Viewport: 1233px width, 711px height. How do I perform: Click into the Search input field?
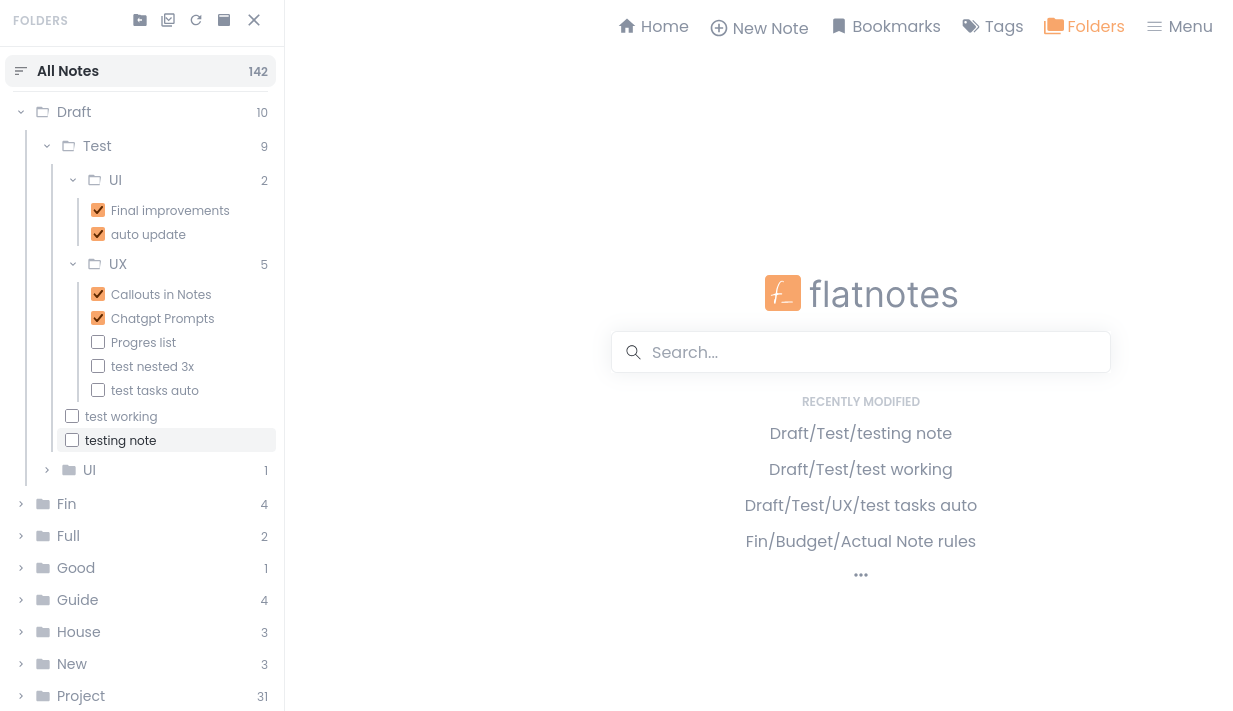coord(861,352)
